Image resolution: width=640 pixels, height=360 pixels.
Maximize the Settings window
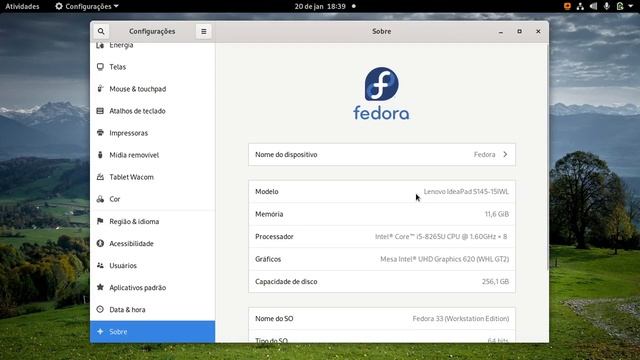(x=519, y=31)
